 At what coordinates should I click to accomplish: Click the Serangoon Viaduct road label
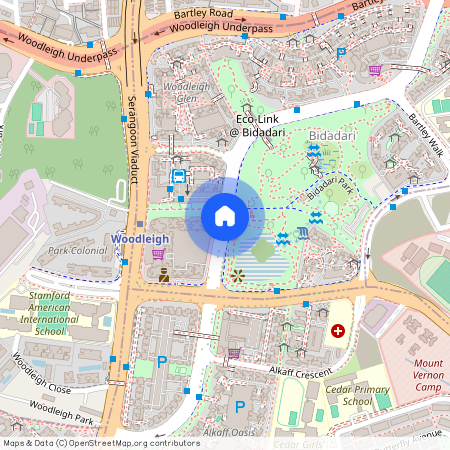[133, 140]
